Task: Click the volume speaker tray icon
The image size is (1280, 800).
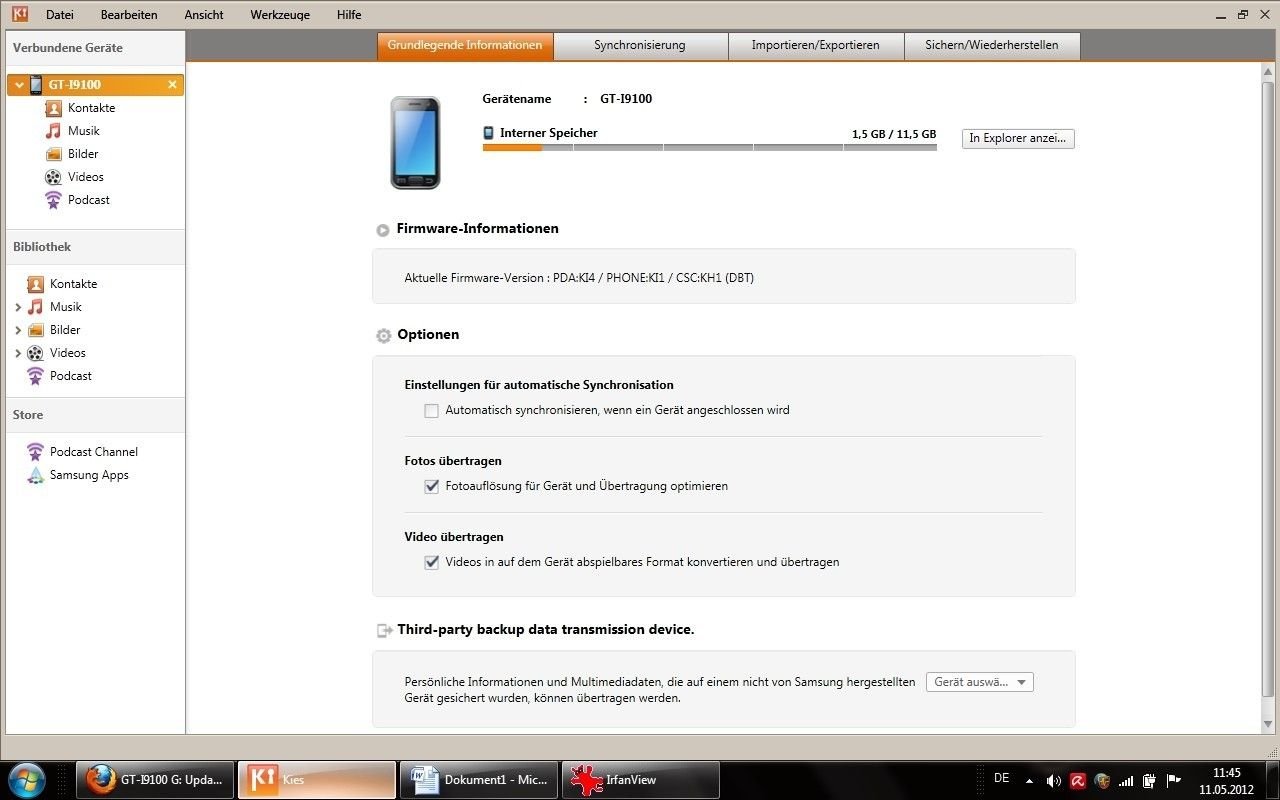Action: (1054, 780)
